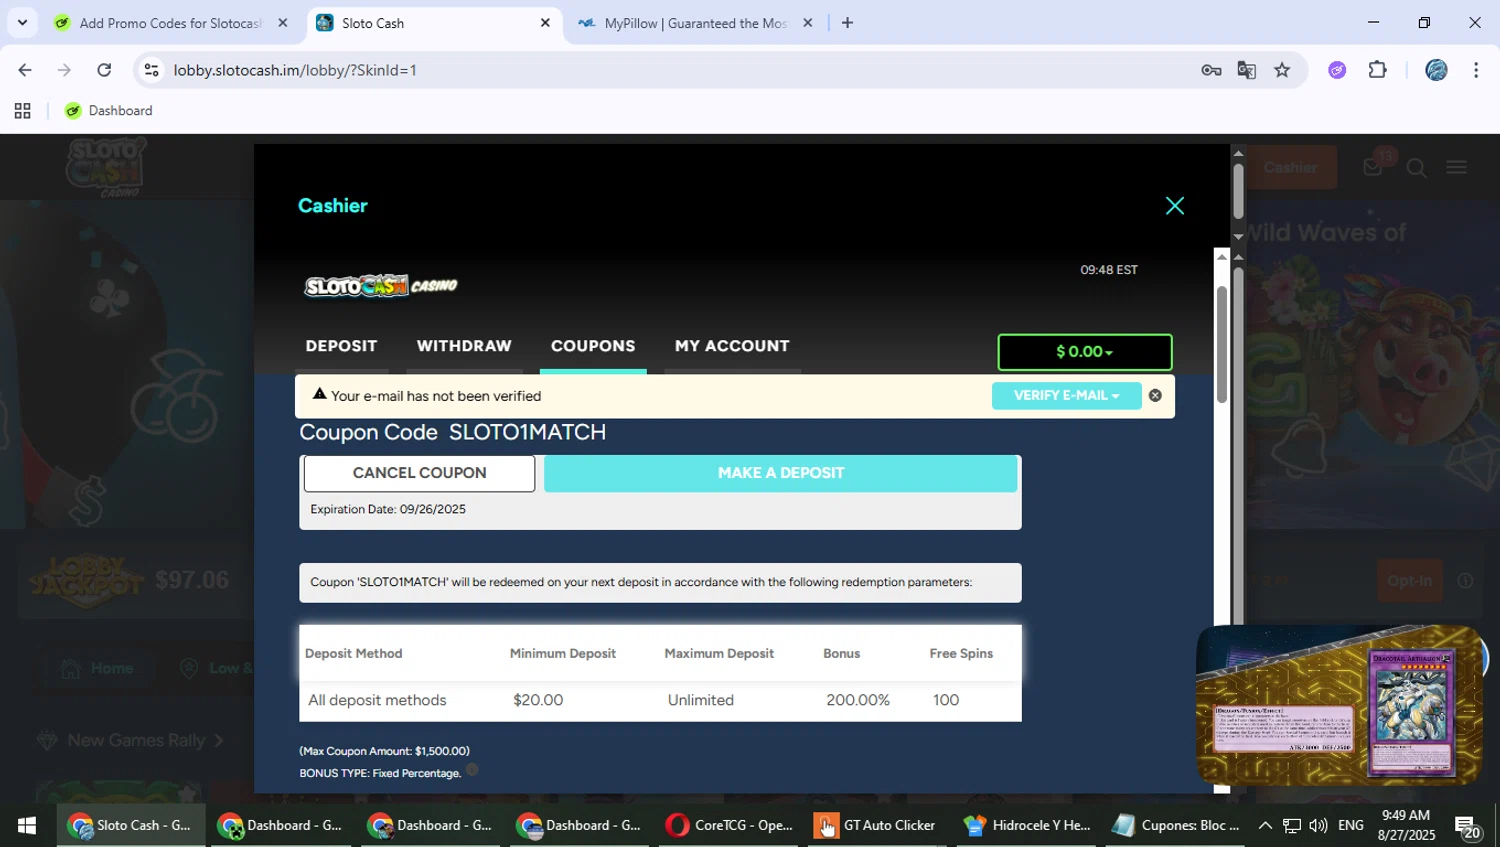Click the Sloto Cash logo in lobby
The image size is (1500, 847).
107,166
